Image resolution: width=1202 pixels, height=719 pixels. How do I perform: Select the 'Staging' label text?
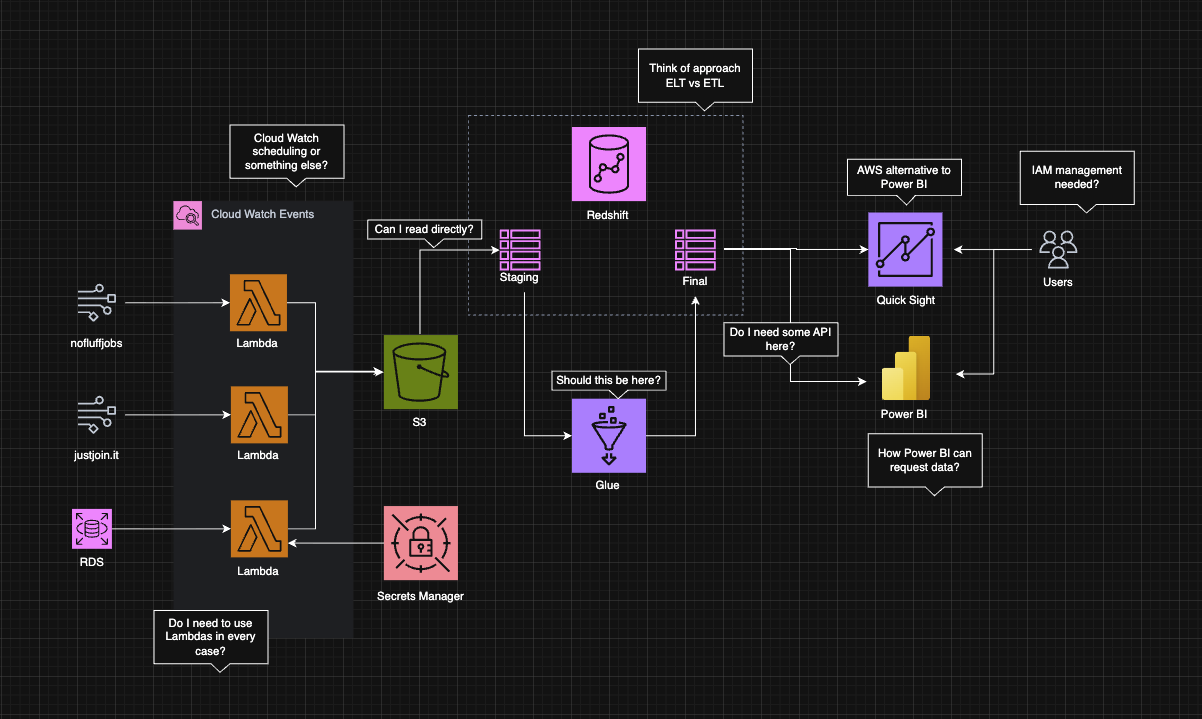(x=519, y=278)
